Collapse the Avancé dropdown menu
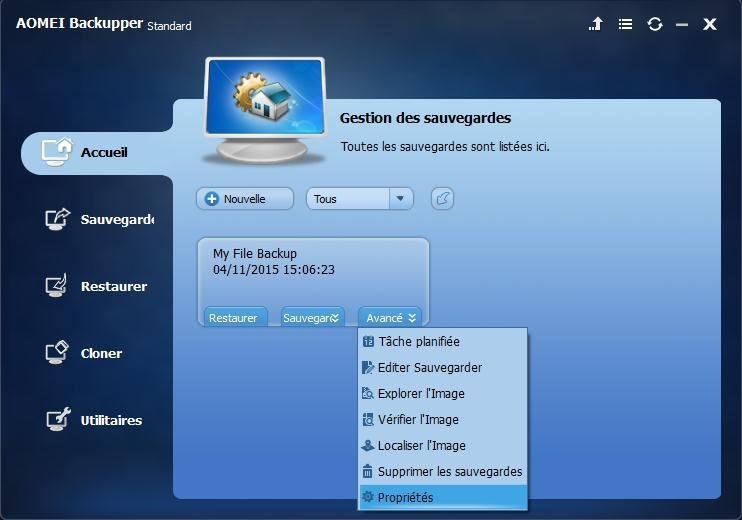Viewport: 742px width, 520px height. coord(389,317)
